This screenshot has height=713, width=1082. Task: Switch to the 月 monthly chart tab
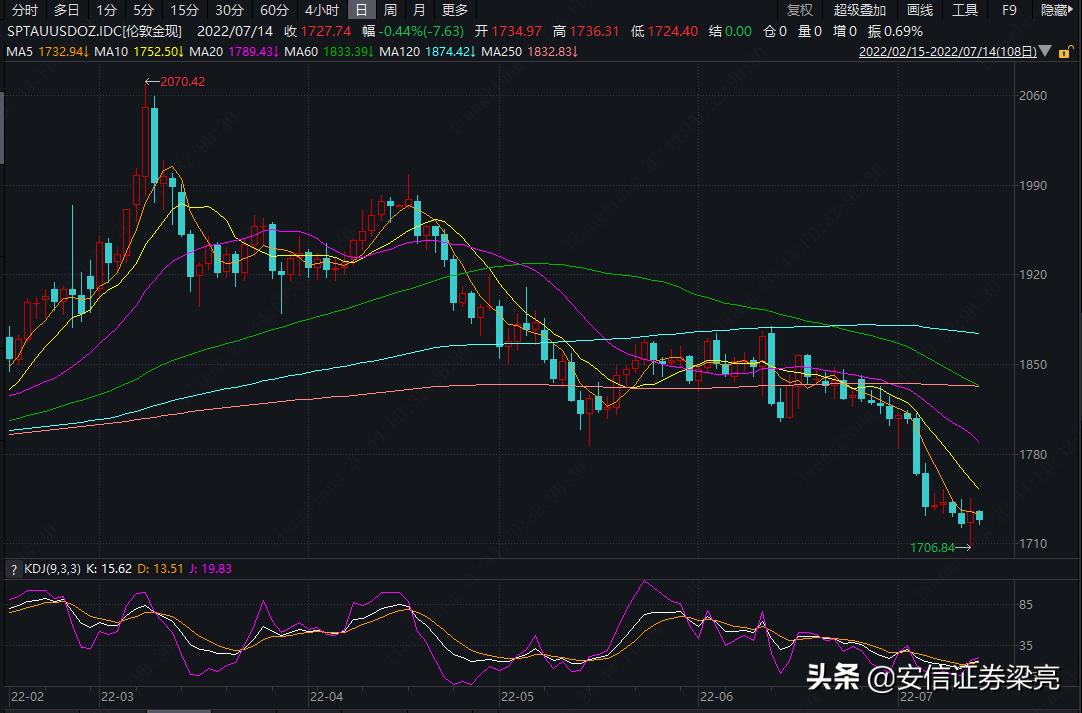click(x=419, y=10)
